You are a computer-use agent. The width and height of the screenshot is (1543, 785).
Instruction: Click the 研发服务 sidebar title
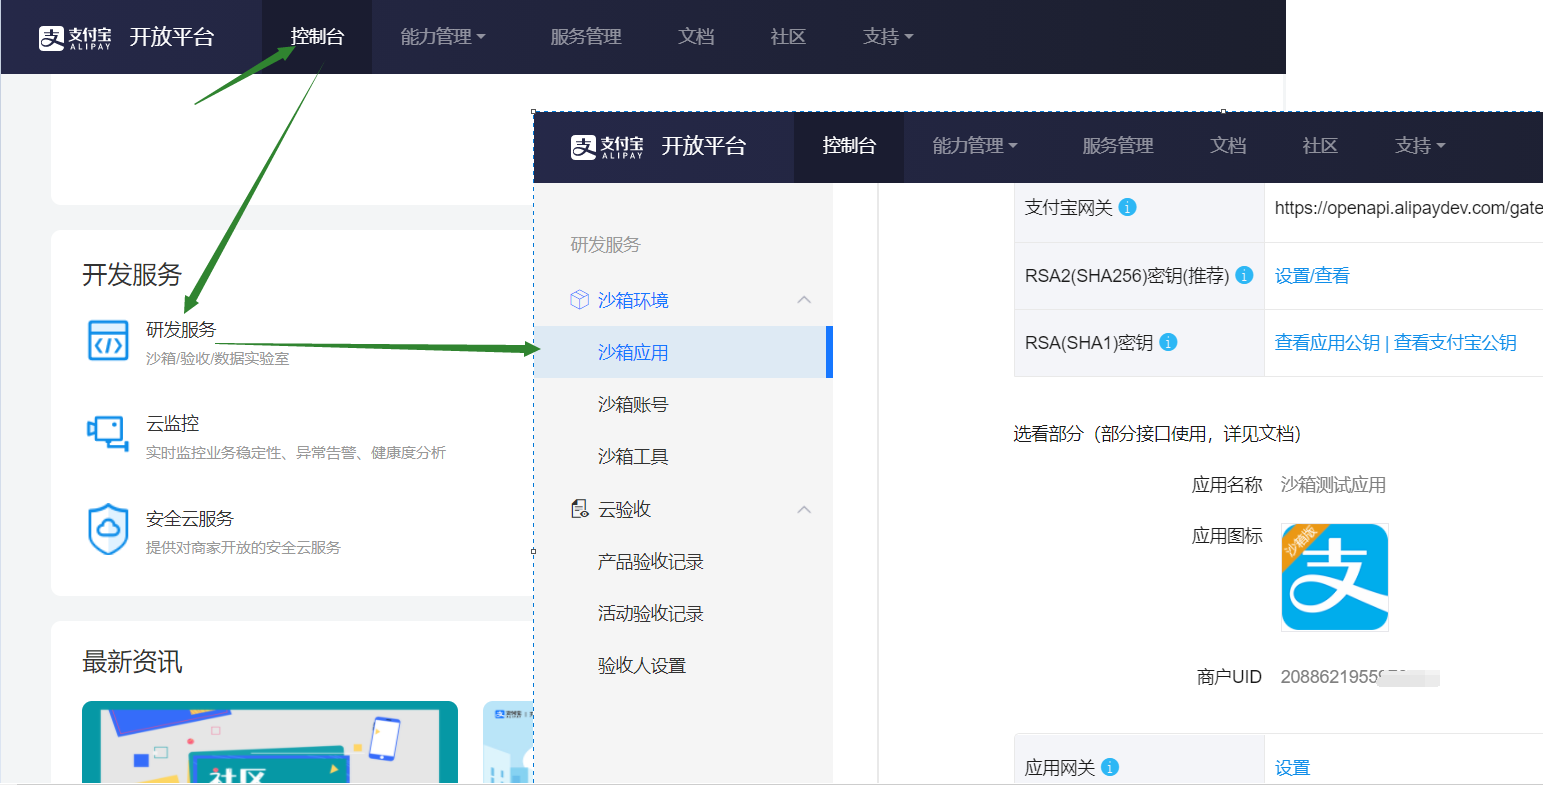click(x=605, y=244)
